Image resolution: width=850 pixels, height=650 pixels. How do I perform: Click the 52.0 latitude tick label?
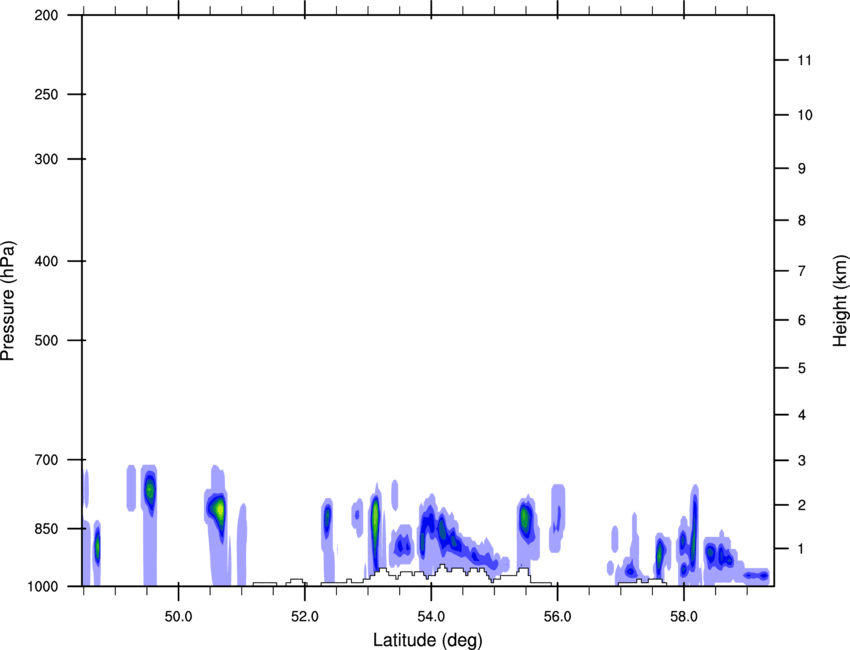[x=305, y=616]
